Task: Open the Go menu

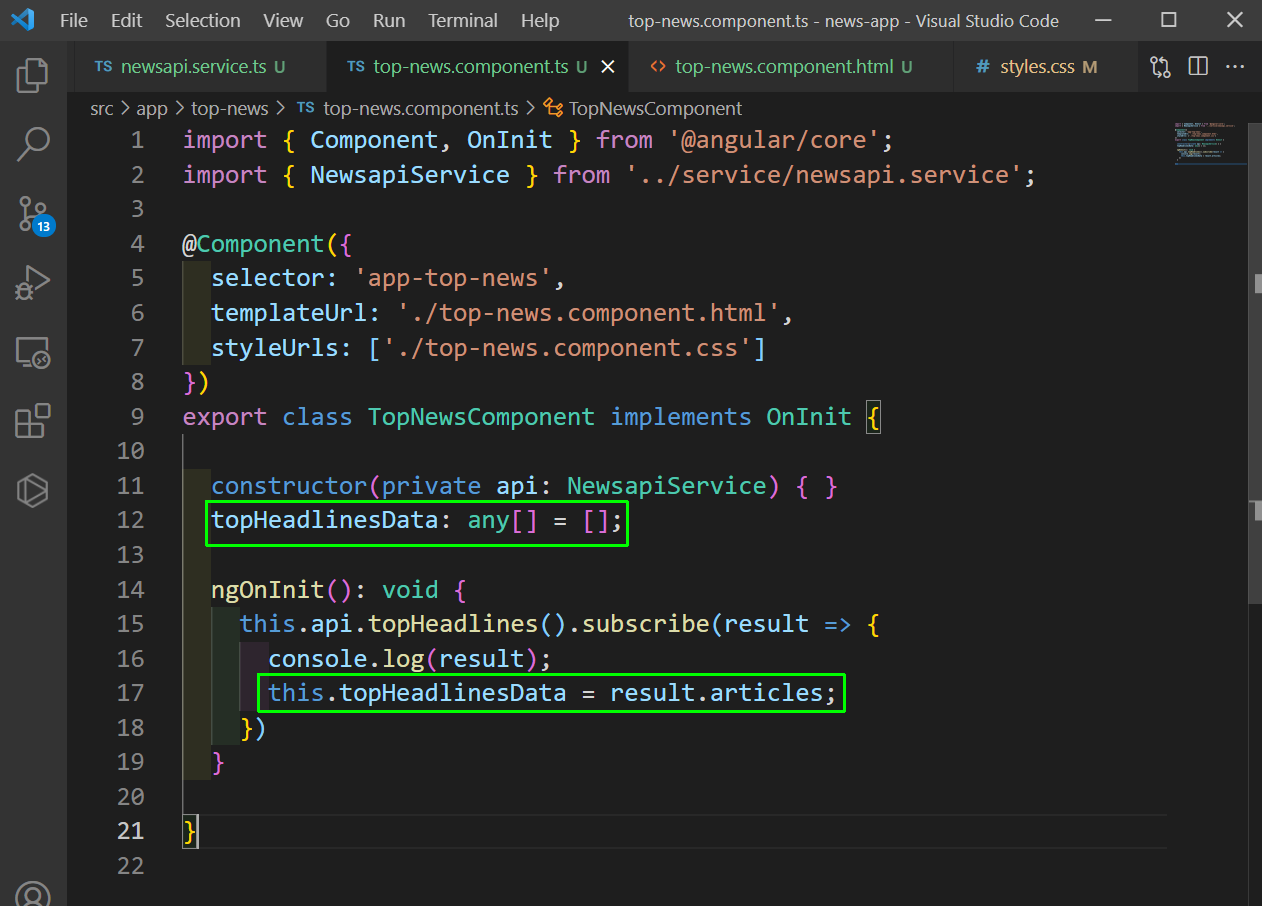Action: [x=338, y=20]
